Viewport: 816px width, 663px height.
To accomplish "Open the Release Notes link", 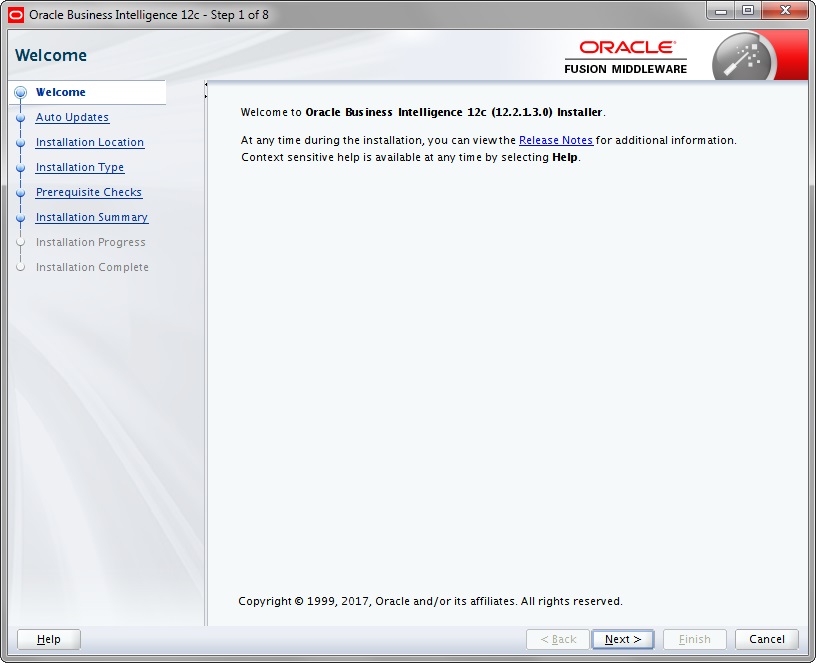I will click(x=556, y=140).
